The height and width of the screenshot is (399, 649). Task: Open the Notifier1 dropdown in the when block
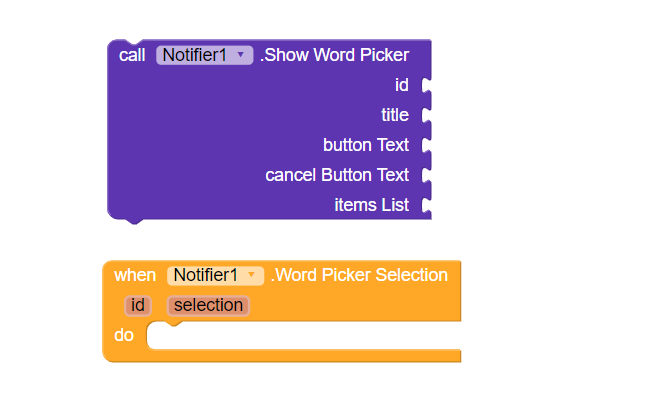coord(215,275)
